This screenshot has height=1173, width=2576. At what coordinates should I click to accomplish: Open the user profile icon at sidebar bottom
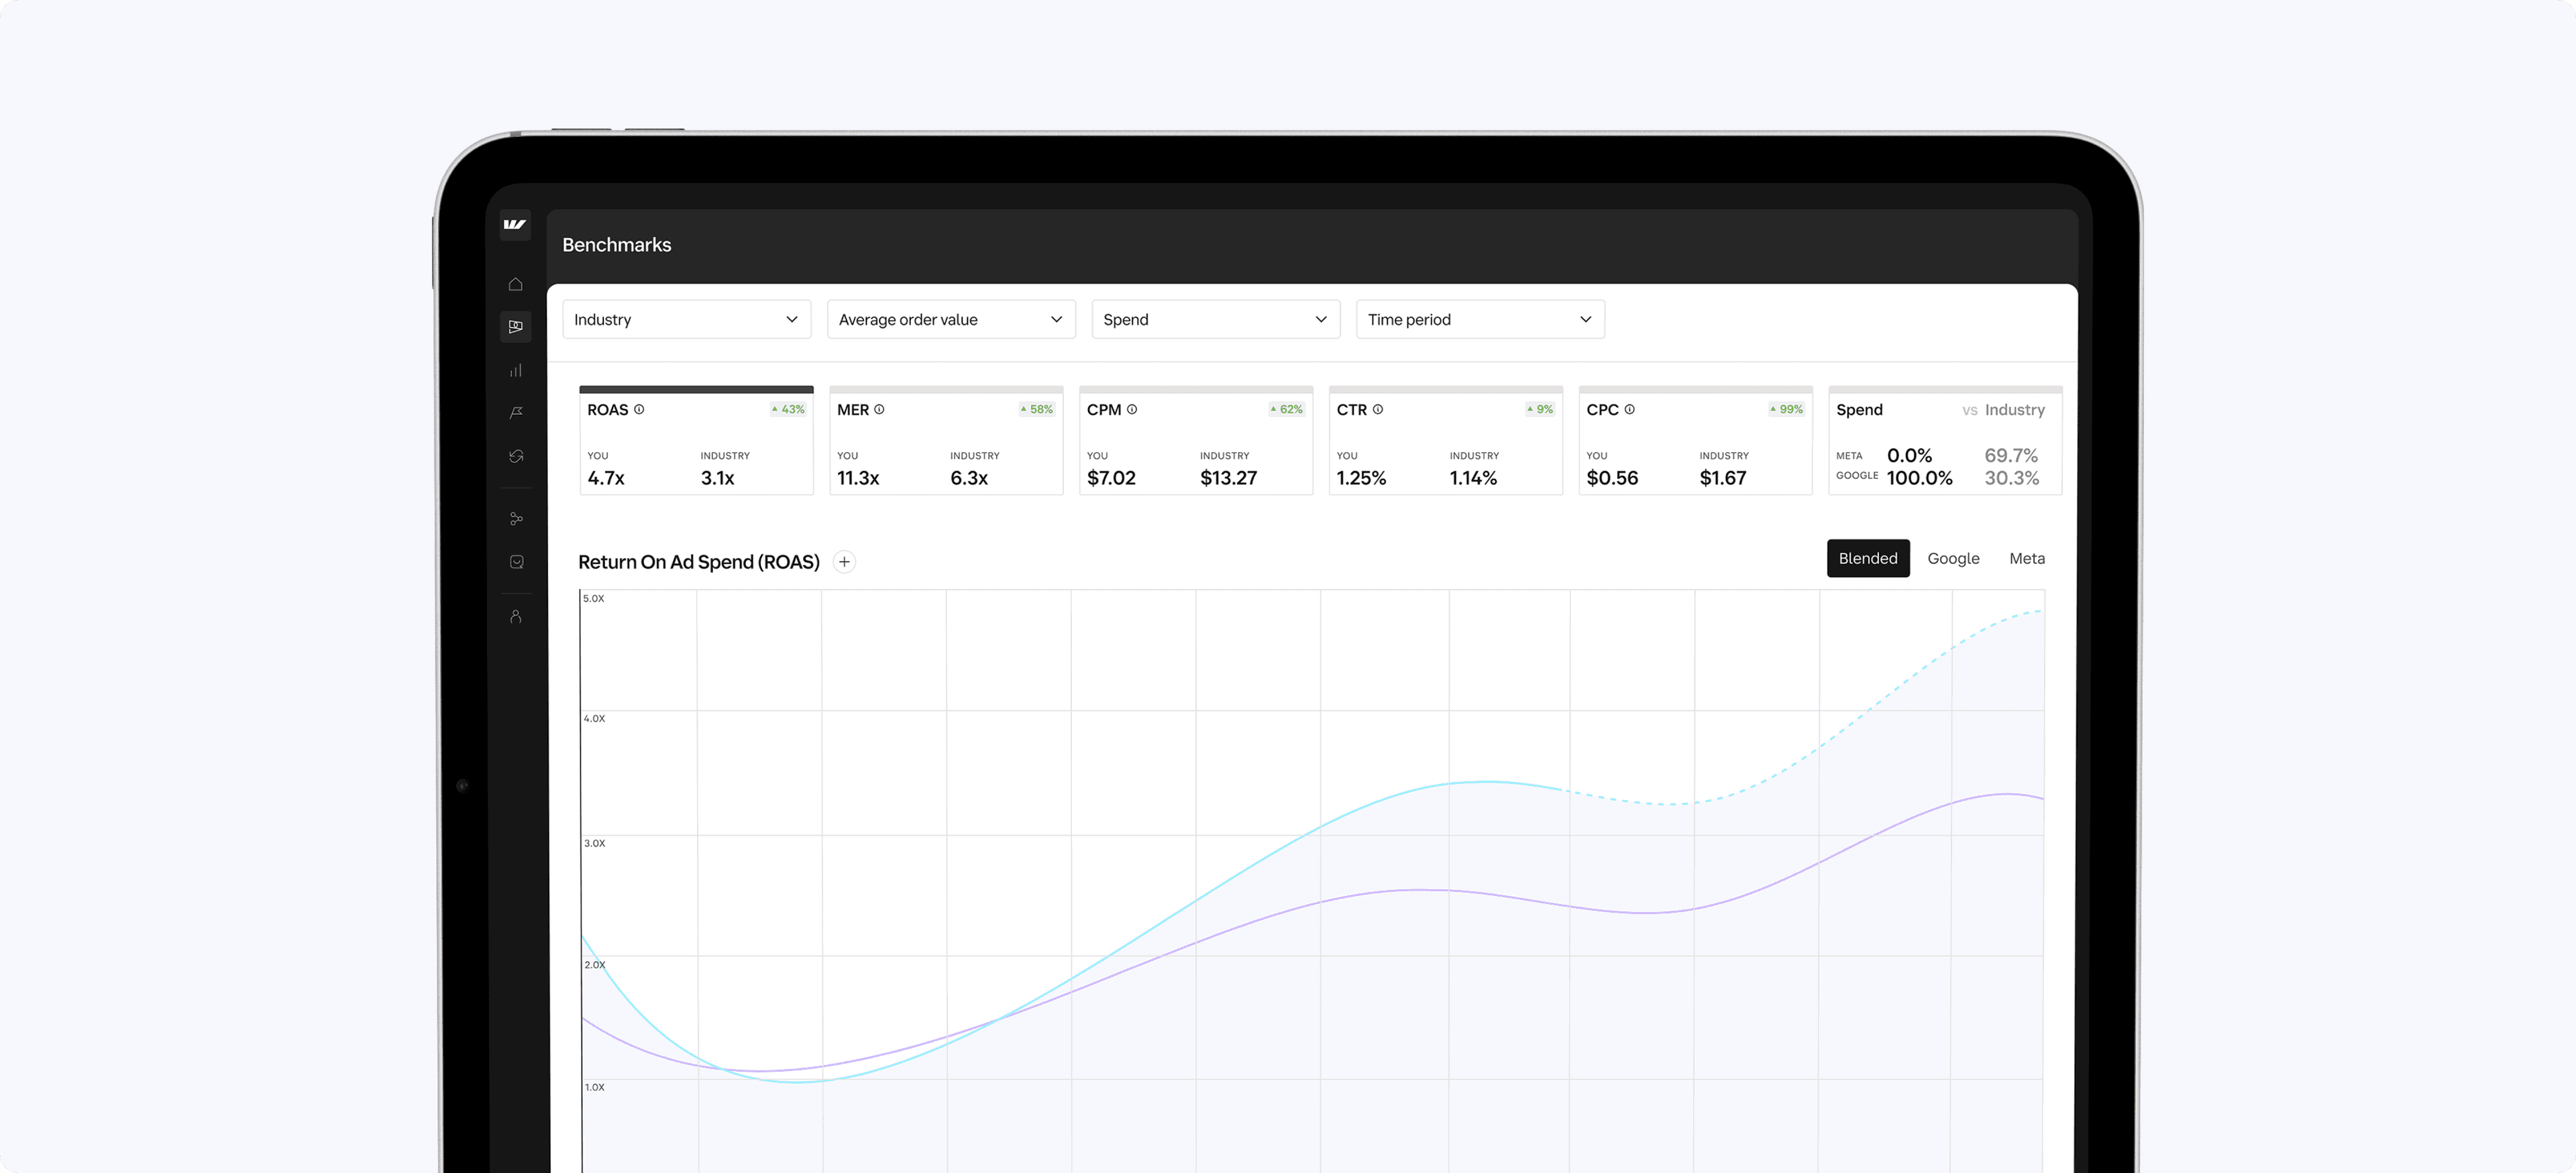click(x=516, y=616)
